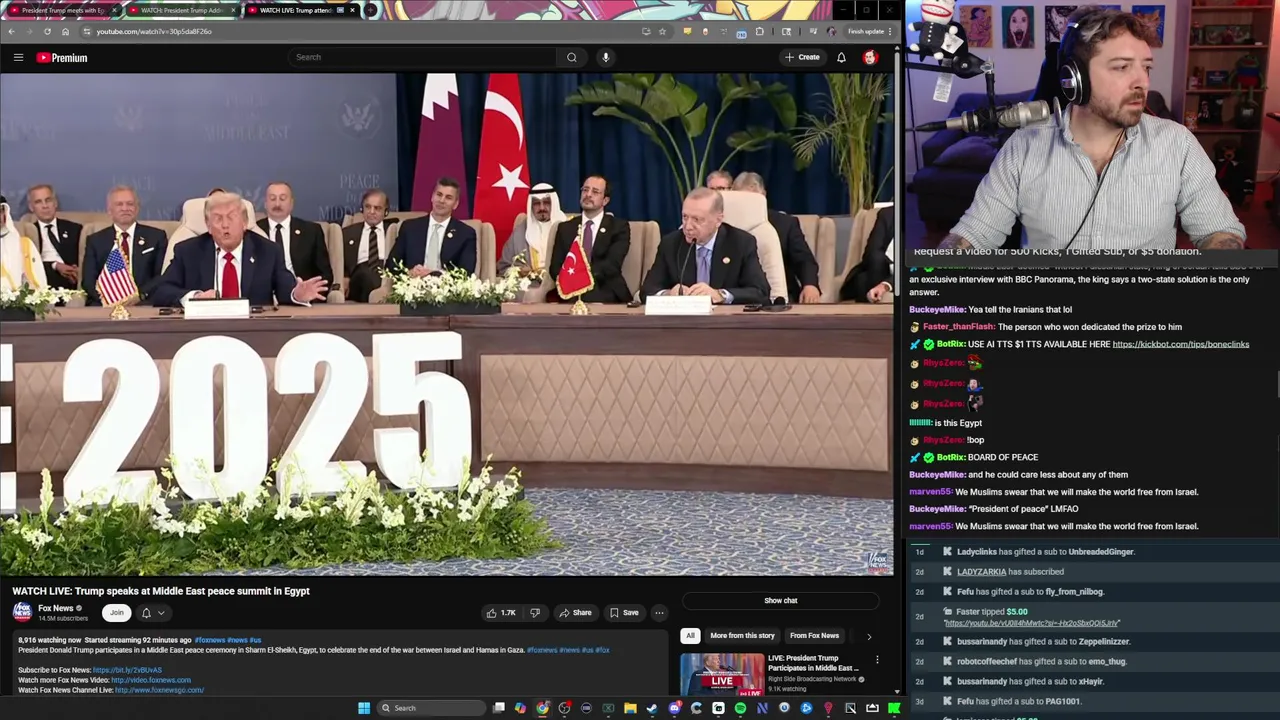Screen dimensions: 1280x720
Task: Open the bit.ly Subscribe to Fox News link
Action: click(127, 670)
